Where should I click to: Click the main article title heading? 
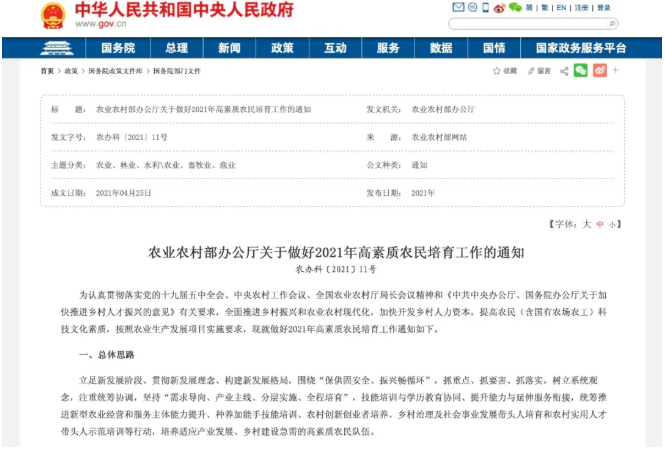point(336,252)
